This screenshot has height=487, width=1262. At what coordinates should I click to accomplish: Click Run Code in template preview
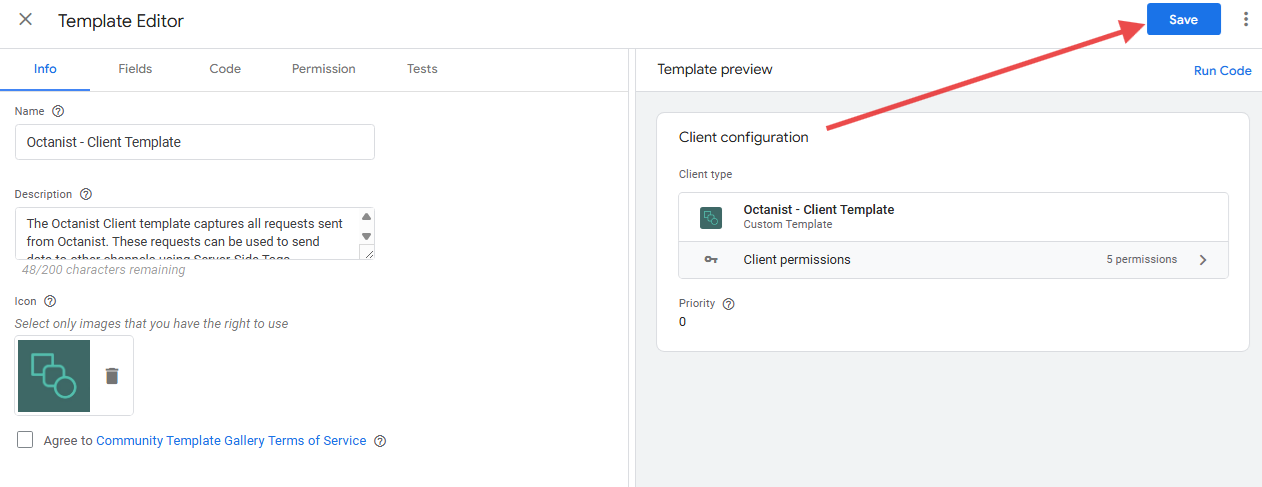pos(1222,71)
